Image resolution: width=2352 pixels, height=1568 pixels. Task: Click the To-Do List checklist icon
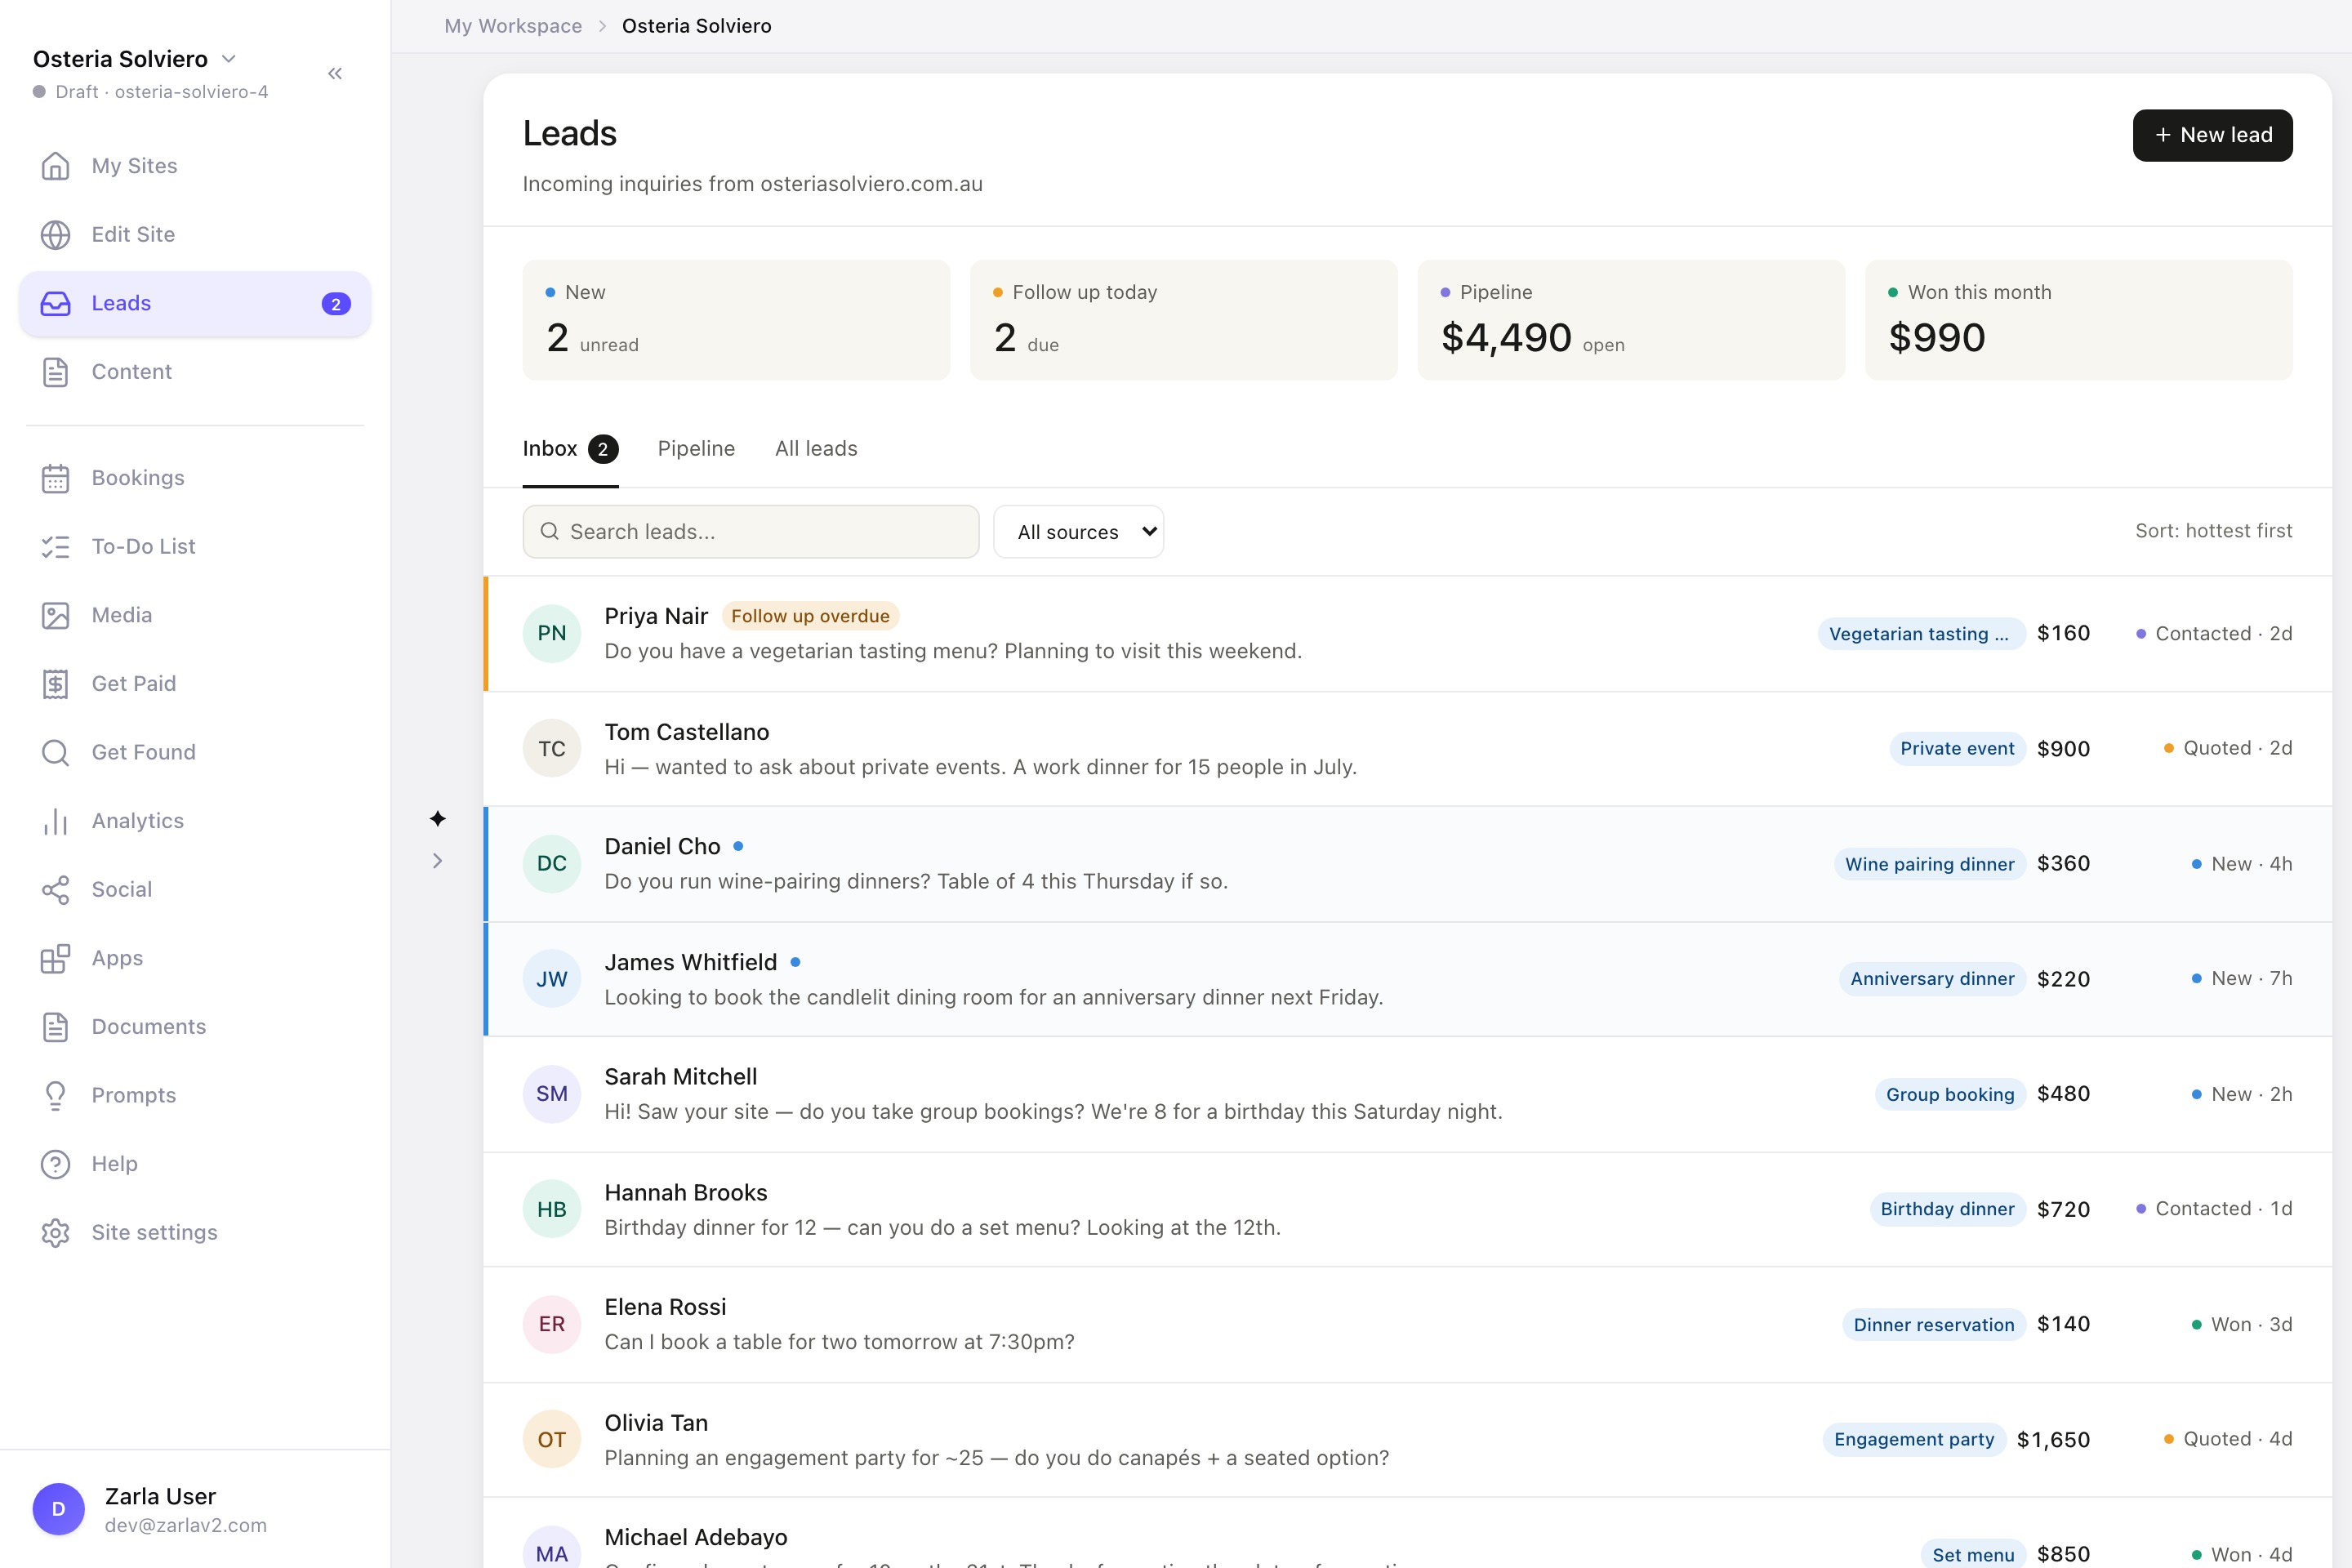coord(55,546)
